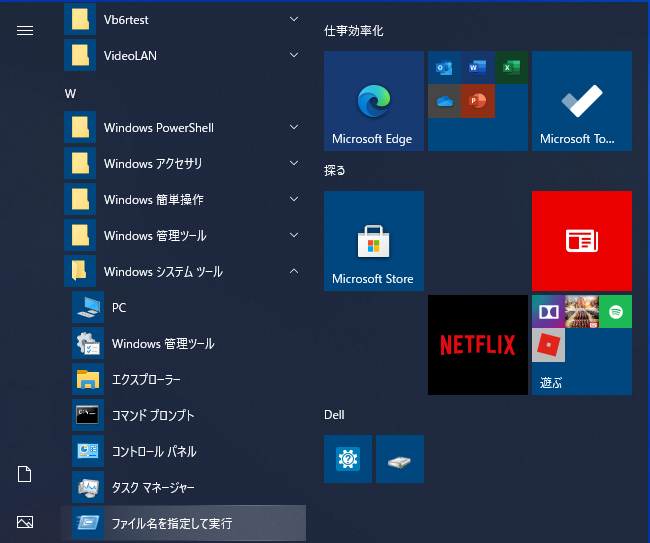Expand the Vb6rtest folder chevron
This screenshot has width=650, height=543.
[294, 19]
